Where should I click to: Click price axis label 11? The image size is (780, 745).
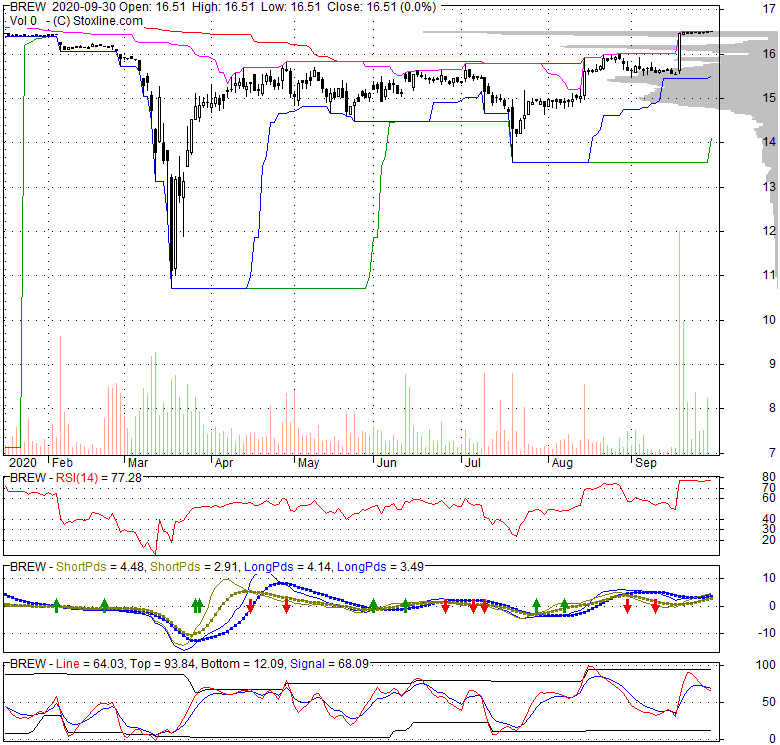769,275
